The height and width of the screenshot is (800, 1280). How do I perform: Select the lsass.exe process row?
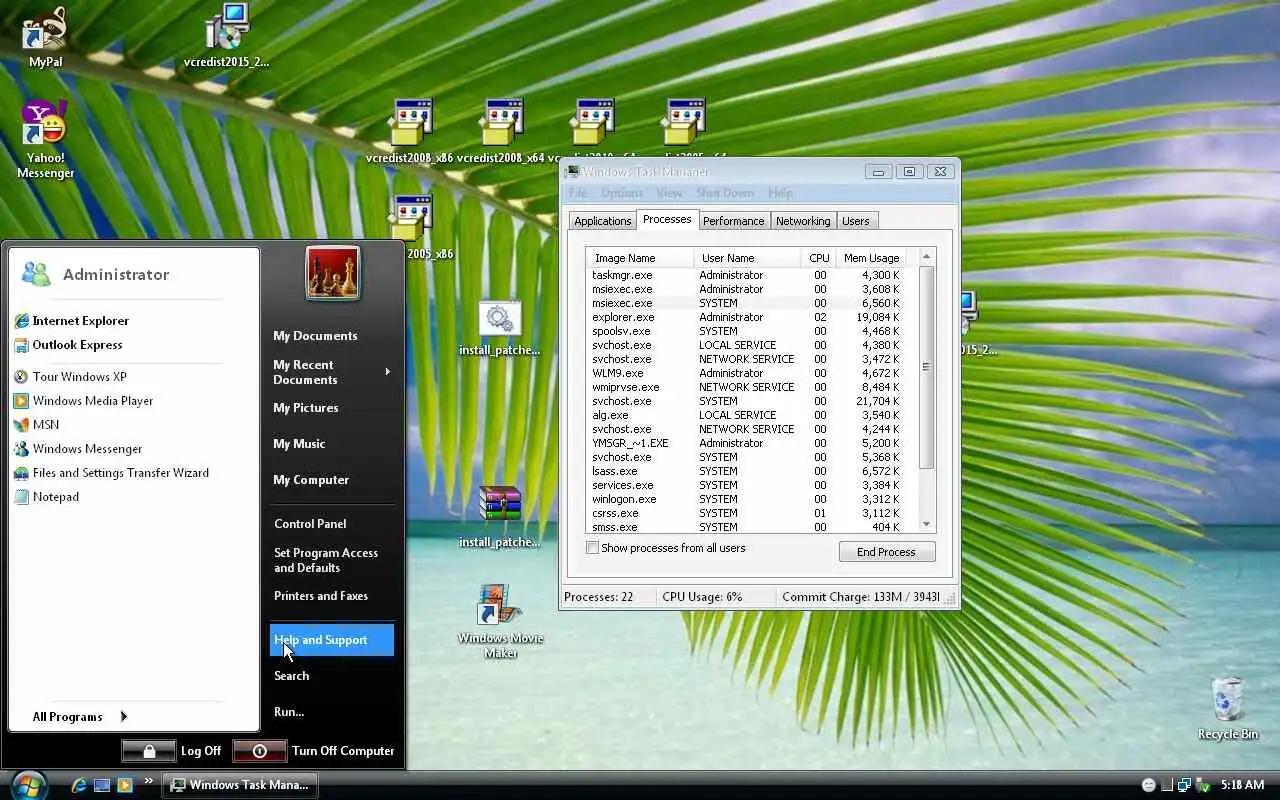(x=750, y=471)
